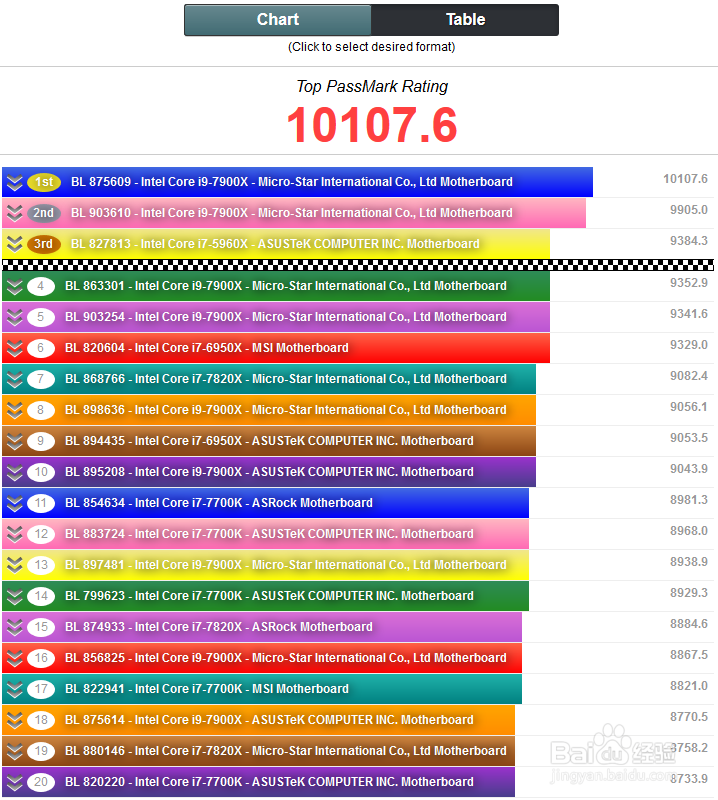
Task: Click the rank 17 badge
Action: click(41, 689)
